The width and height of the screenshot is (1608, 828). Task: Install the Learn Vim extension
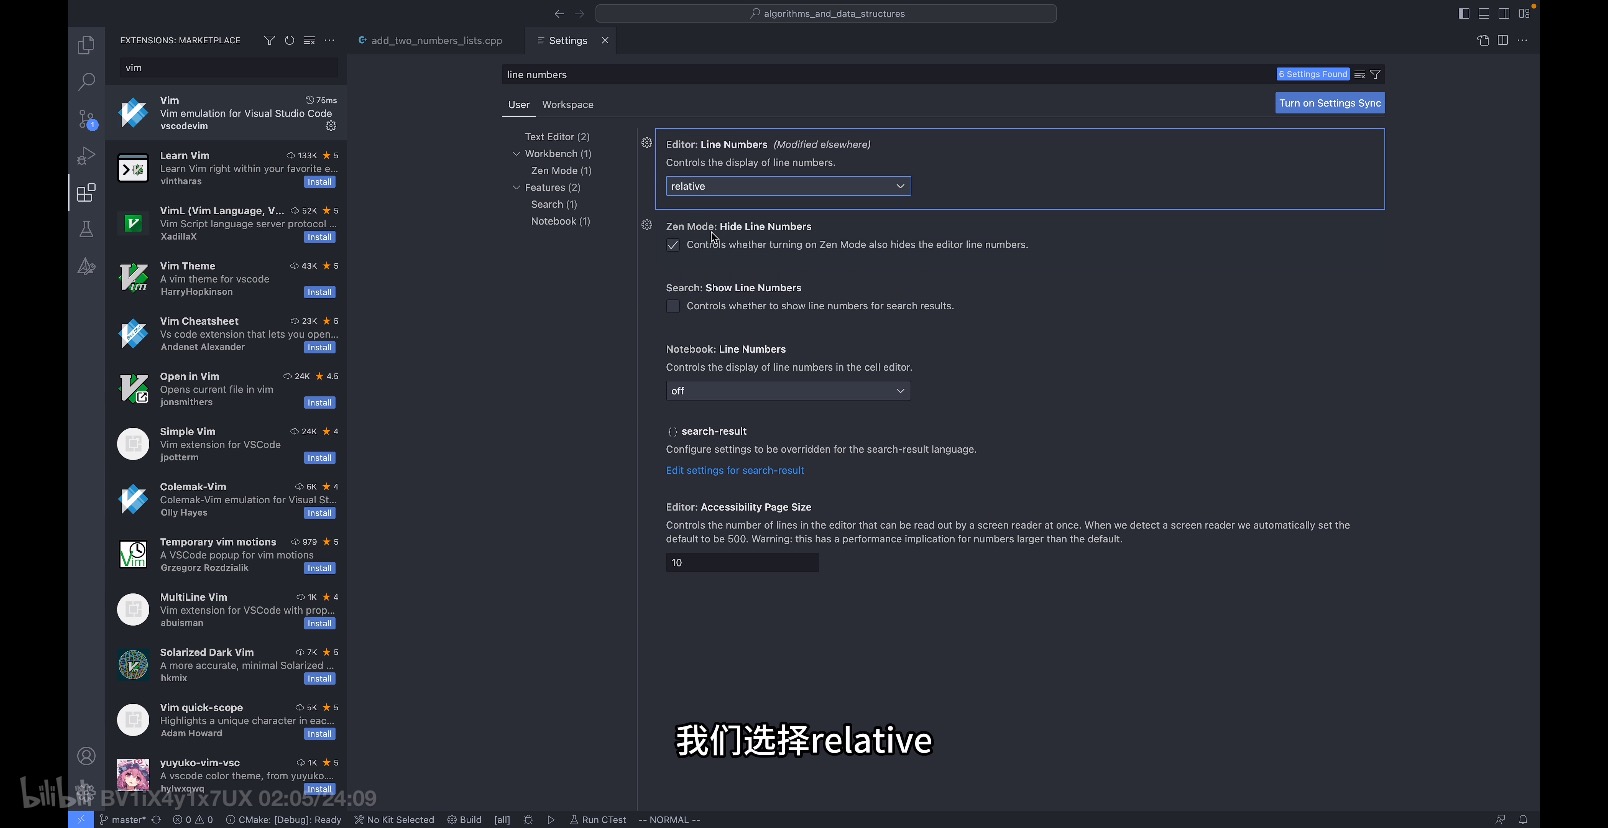click(320, 182)
